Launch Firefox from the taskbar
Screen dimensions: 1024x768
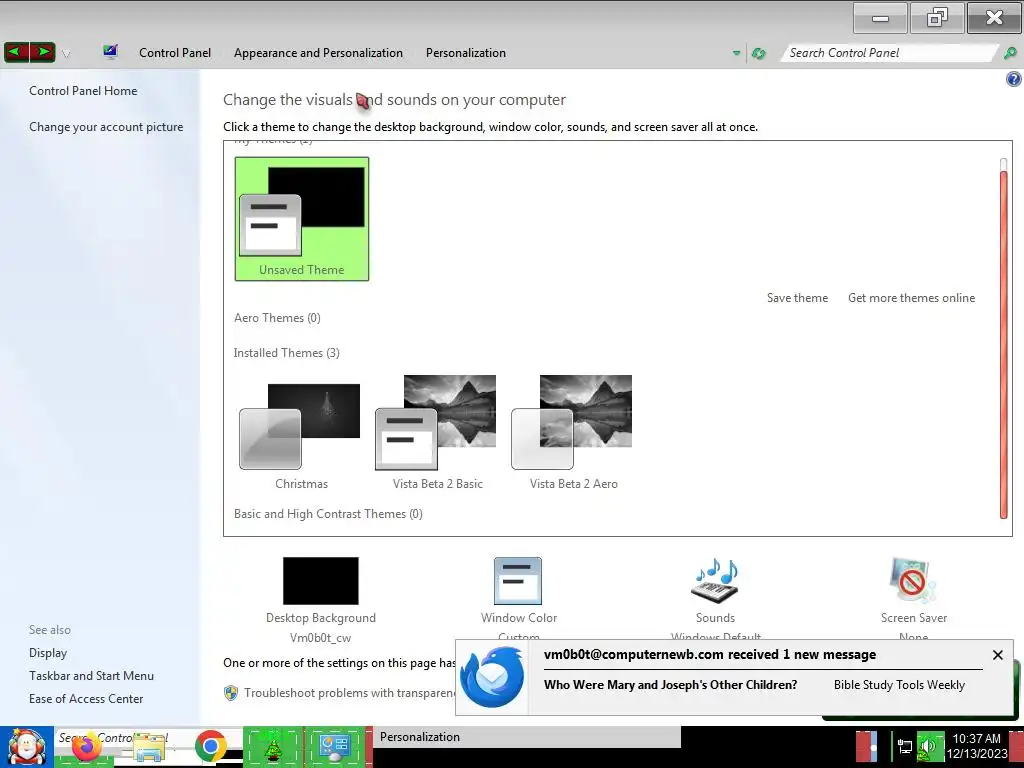[x=87, y=748]
